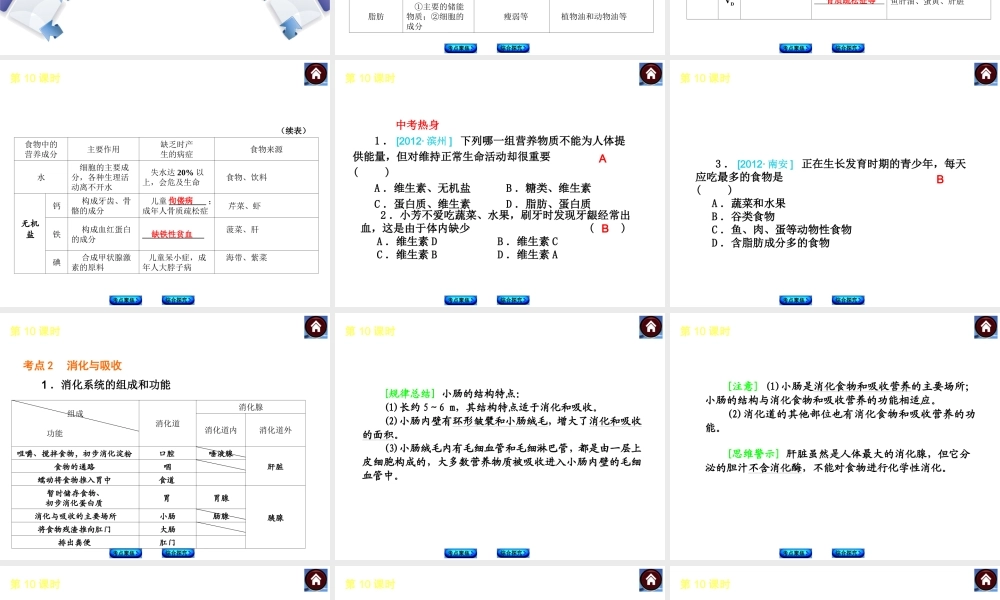Click home icon on the 续表 nutrition table slide
The image size is (1000, 600).
[x=316, y=74]
